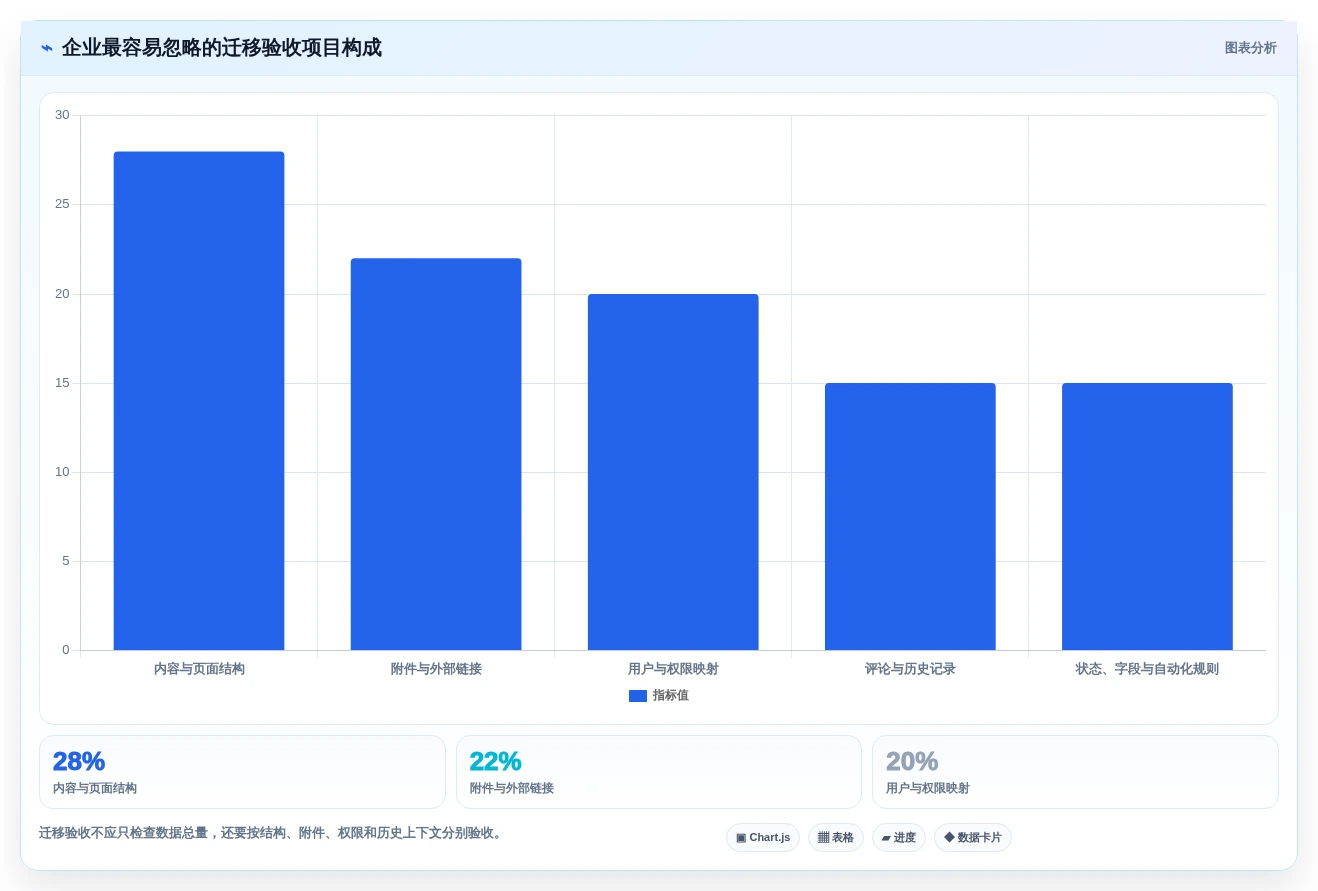Select the 状态、字段与自动化规则 bar

point(1147,517)
